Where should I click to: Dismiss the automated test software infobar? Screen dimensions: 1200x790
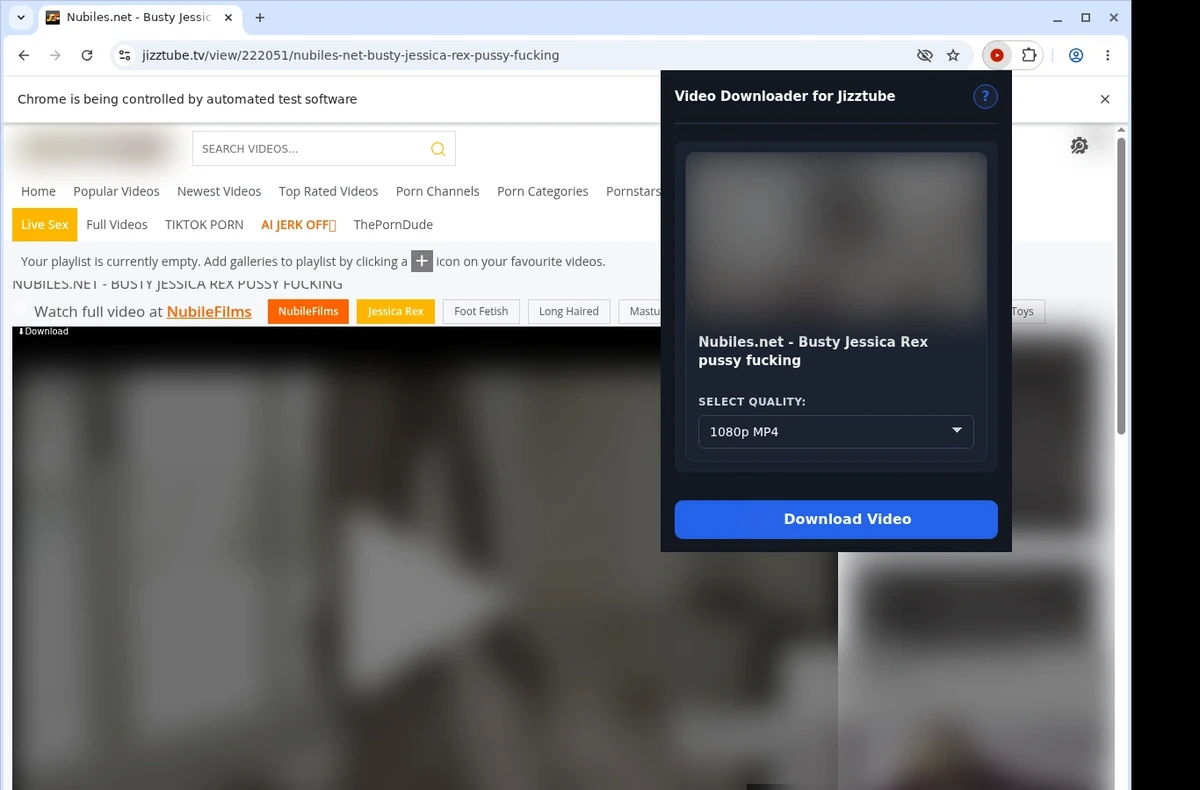pyautogui.click(x=1105, y=99)
